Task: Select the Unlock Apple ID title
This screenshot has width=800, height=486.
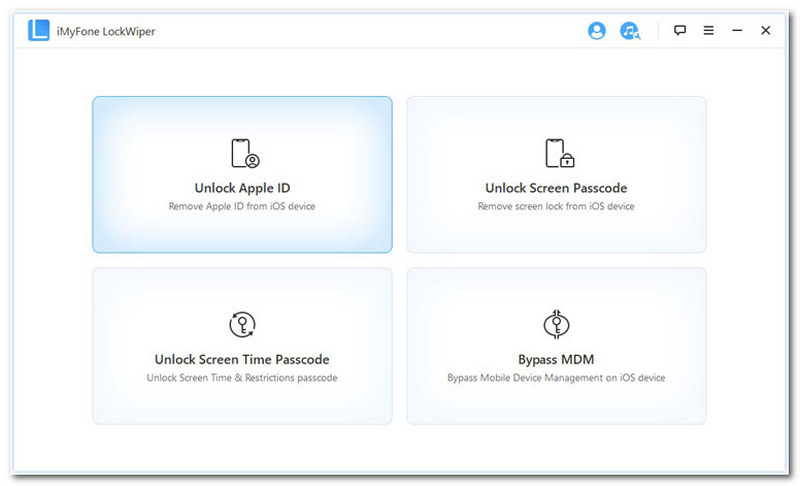Action: 242,188
